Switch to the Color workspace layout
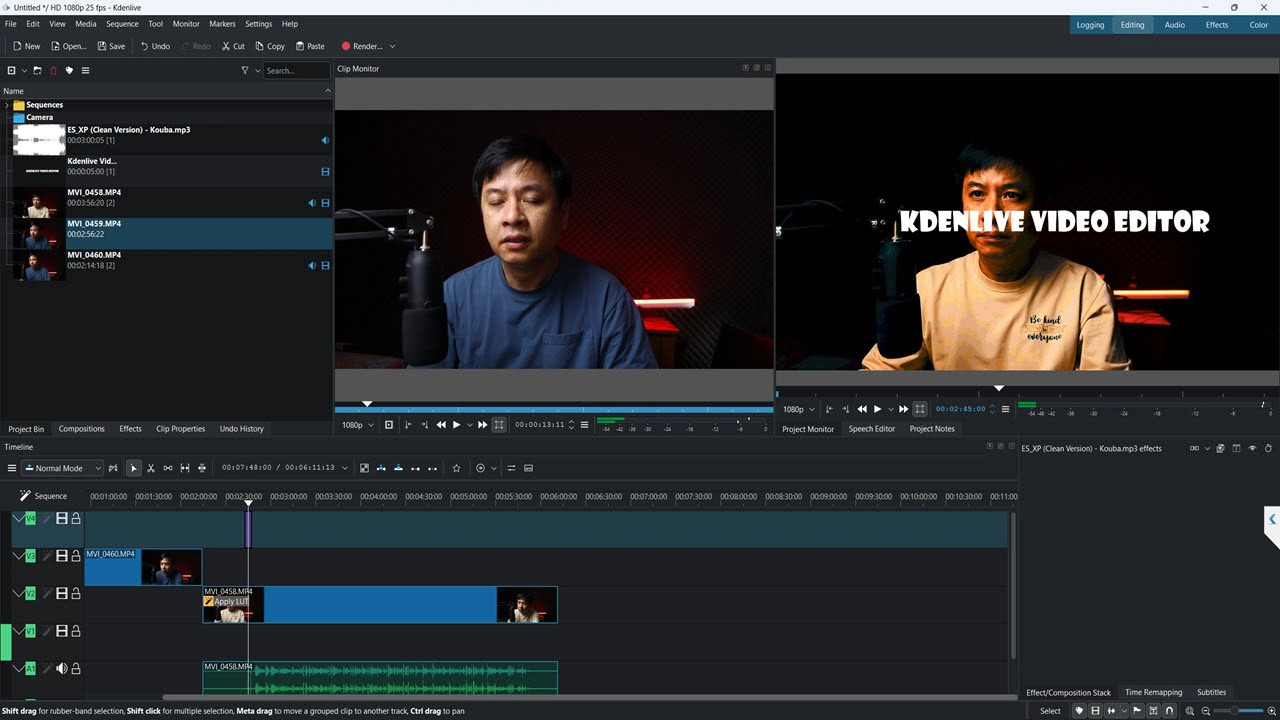The width and height of the screenshot is (1280, 720). tap(1258, 25)
